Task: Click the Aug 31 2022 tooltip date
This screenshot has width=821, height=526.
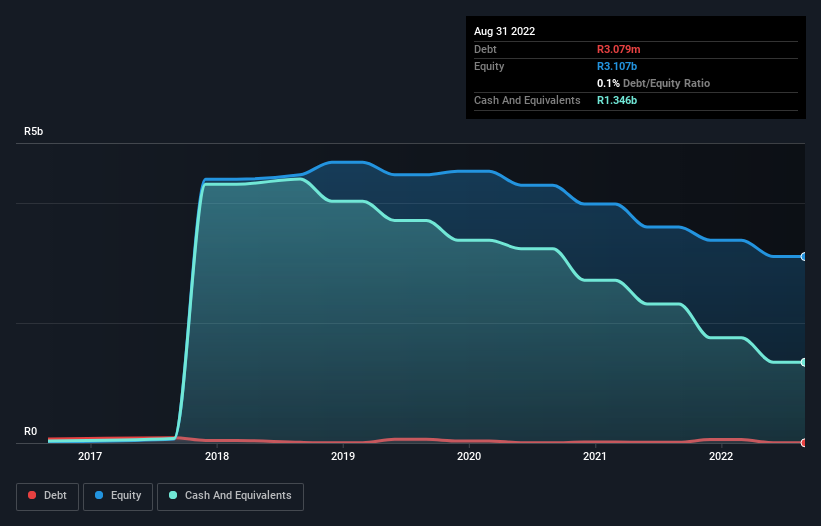Action: (505, 31)
